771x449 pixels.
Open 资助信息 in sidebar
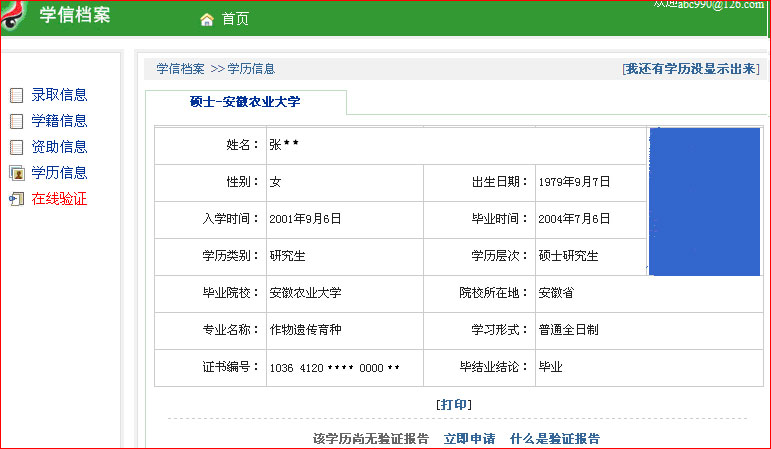(59, 147)
